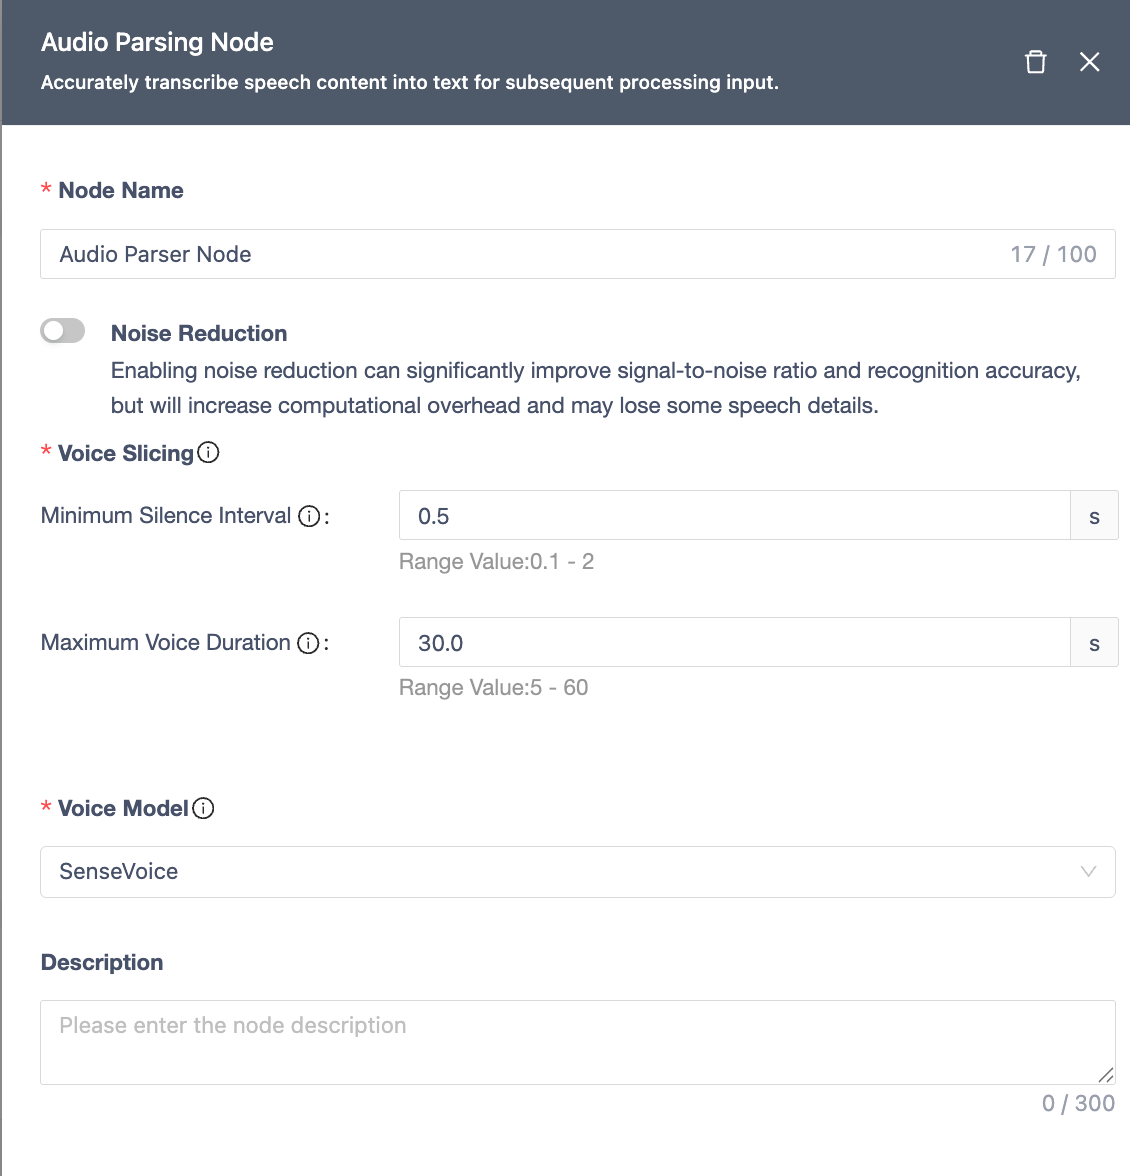Show info tooltip next to Voice Slicing
The image size is (1130, 1176).
click(x=208, y=453)
